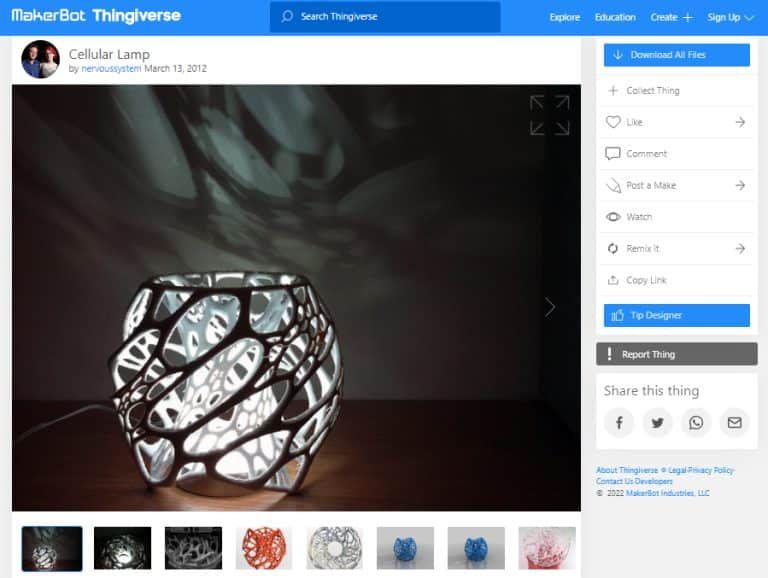Open the Education menu
Image resolution: width=768 pixels, height=578 pixels.
click(615, 17)
